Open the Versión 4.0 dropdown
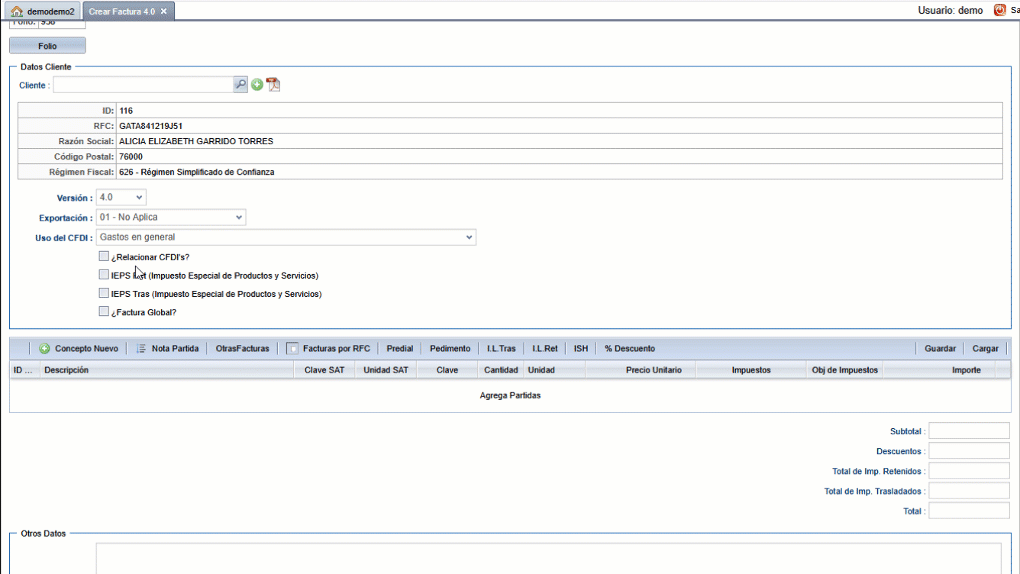This screenshot has height=574, width=1020. click(x=121, y=198)
